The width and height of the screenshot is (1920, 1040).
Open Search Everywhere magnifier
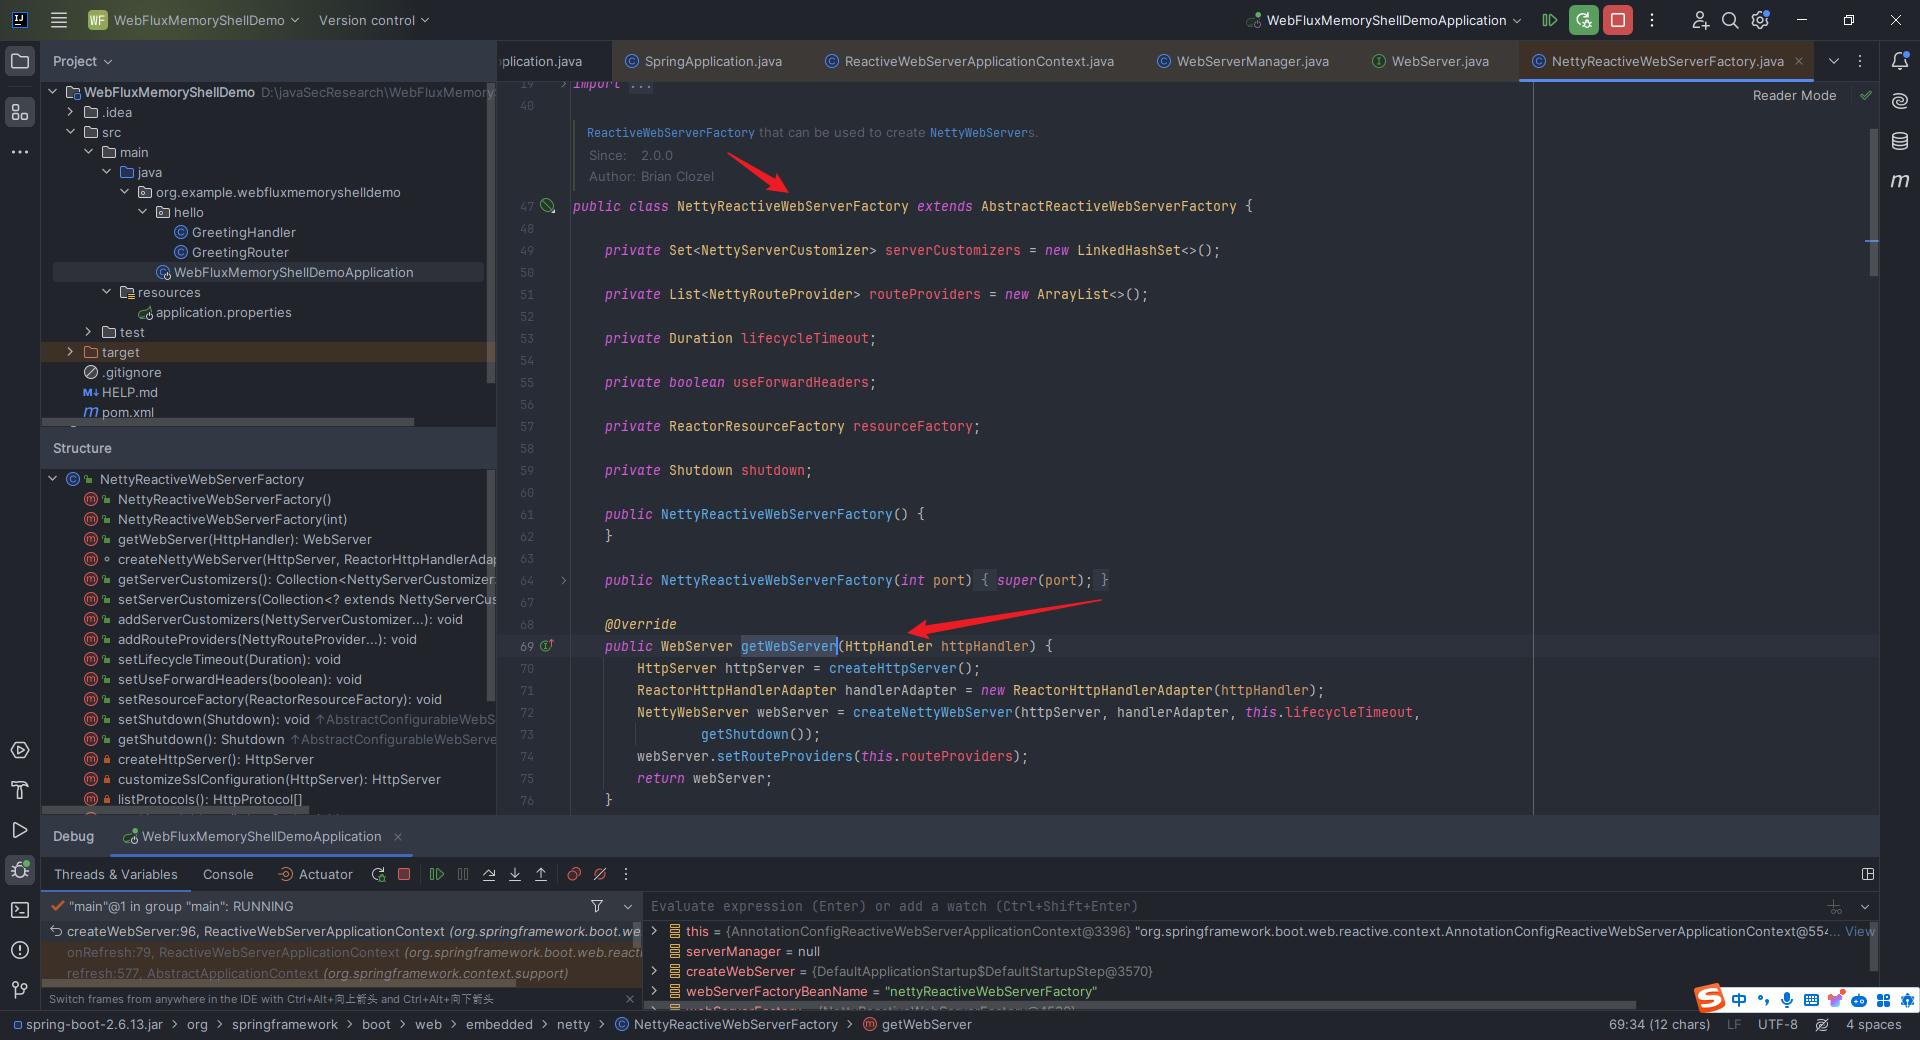(1730, 20)
